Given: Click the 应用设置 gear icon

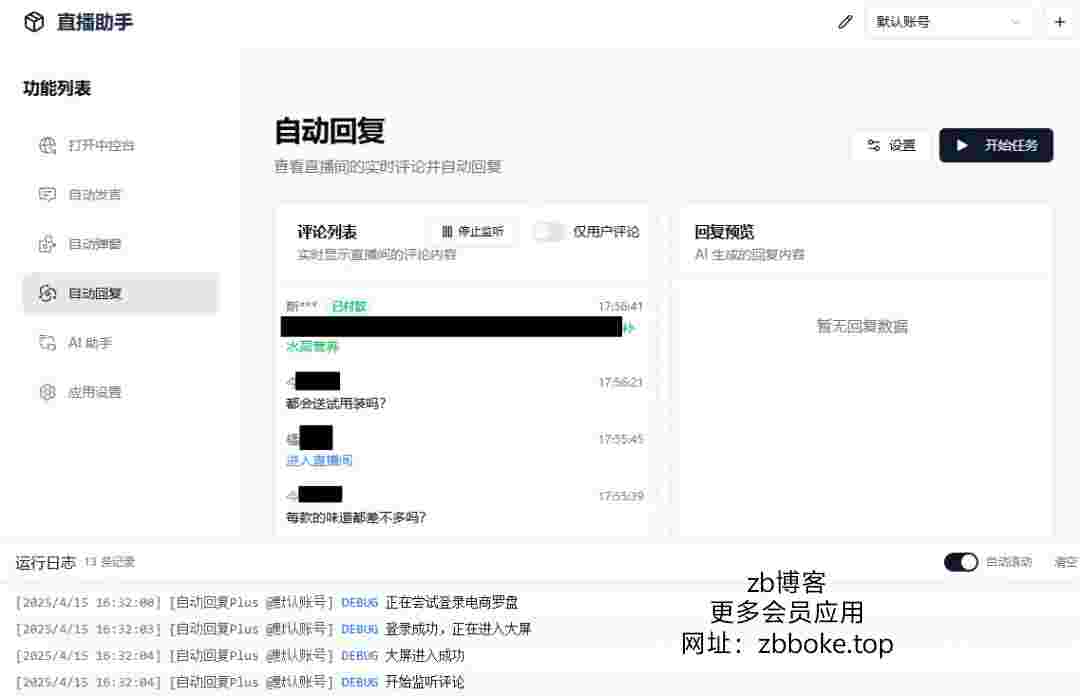Looking at the screenshot, I should point(48,392).
